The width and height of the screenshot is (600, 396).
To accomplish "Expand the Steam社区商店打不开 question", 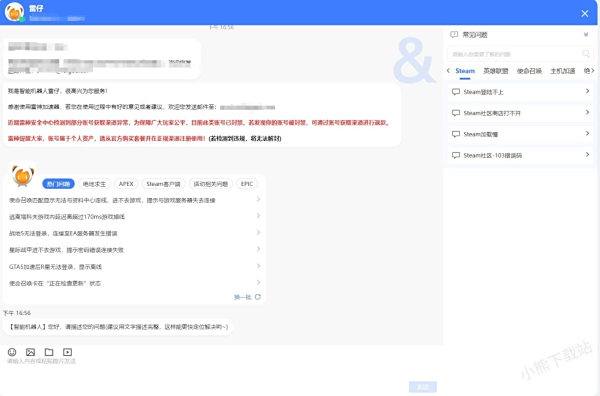I will pos(587,112).
